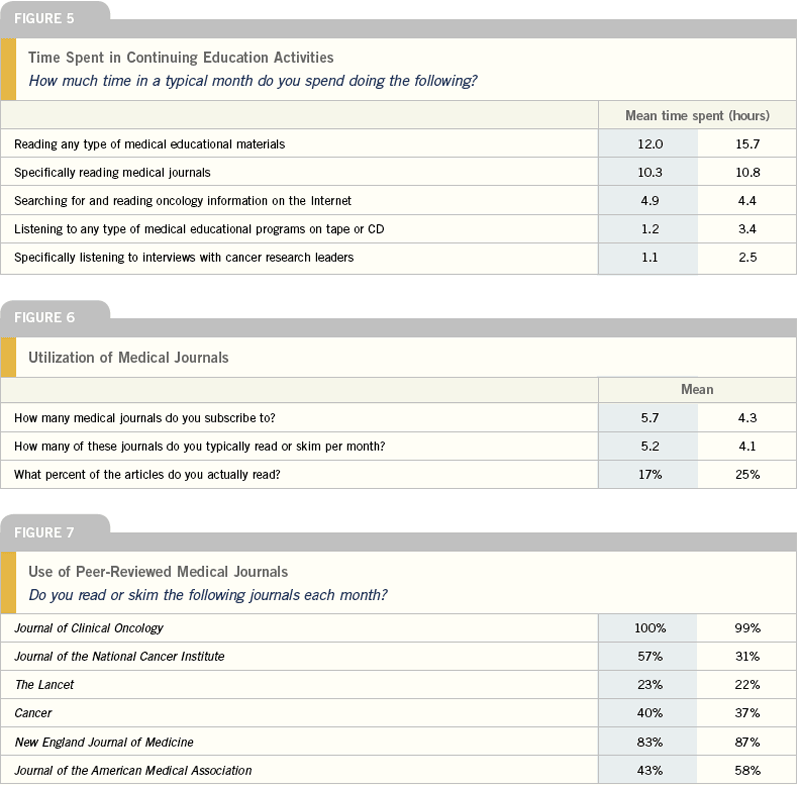Select How many medical journals do you subscribe to
Image resolution: width=800 pixels, height=786 pixels.
point(144,418)
